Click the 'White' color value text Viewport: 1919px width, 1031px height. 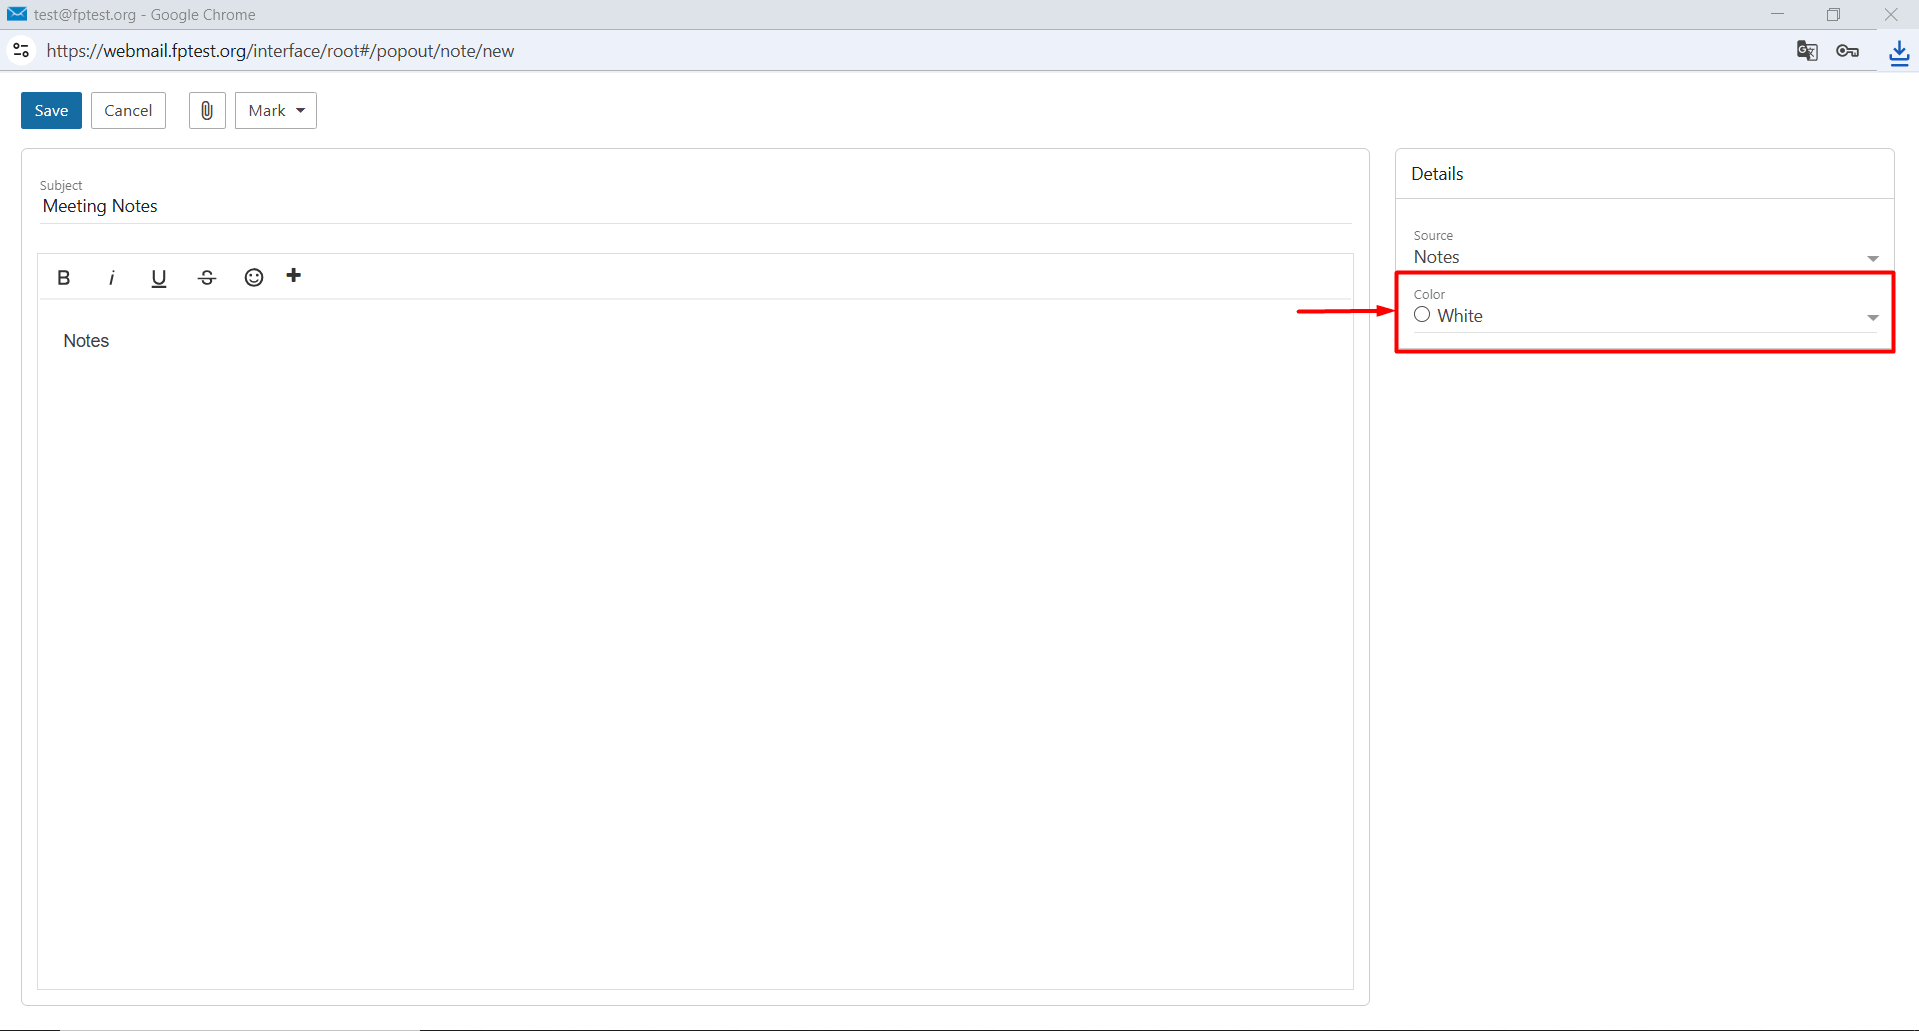coord(1460,316)
